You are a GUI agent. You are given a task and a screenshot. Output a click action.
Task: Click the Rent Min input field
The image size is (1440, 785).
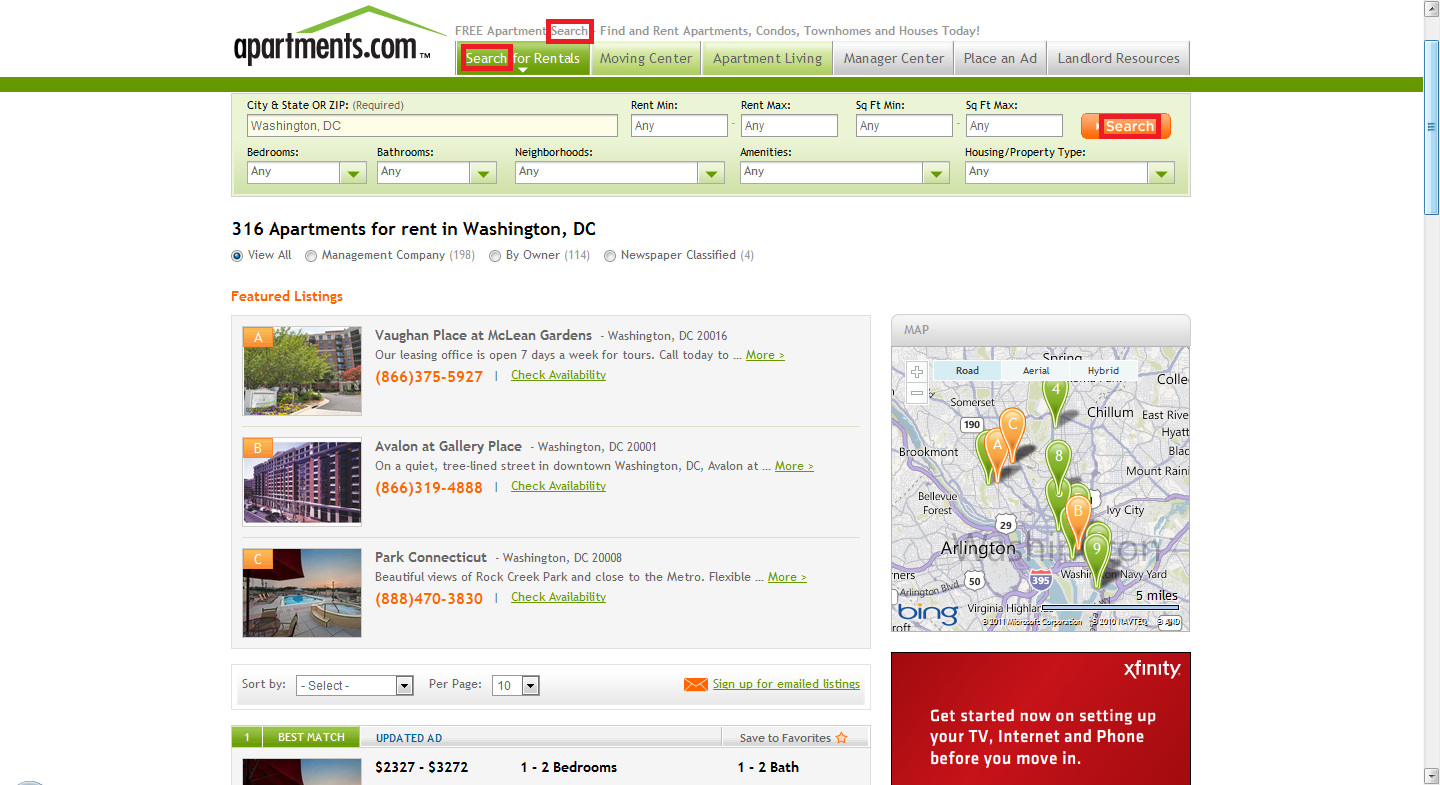point(679,126)
